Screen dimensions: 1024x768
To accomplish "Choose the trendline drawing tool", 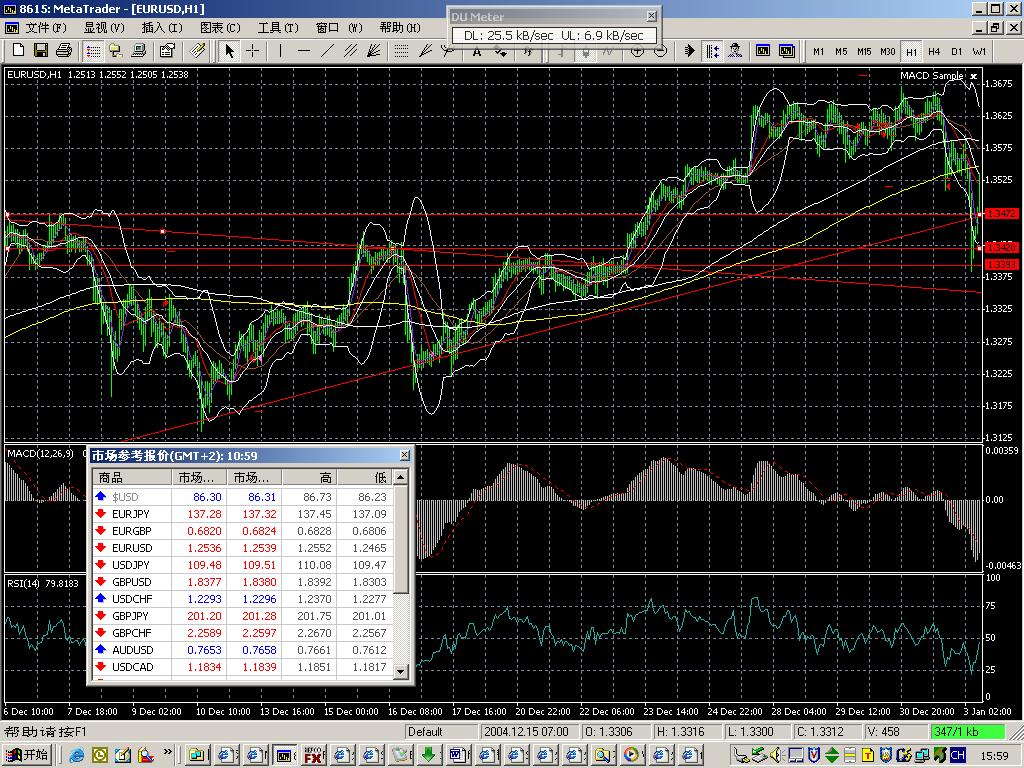I will coord(327,51).
